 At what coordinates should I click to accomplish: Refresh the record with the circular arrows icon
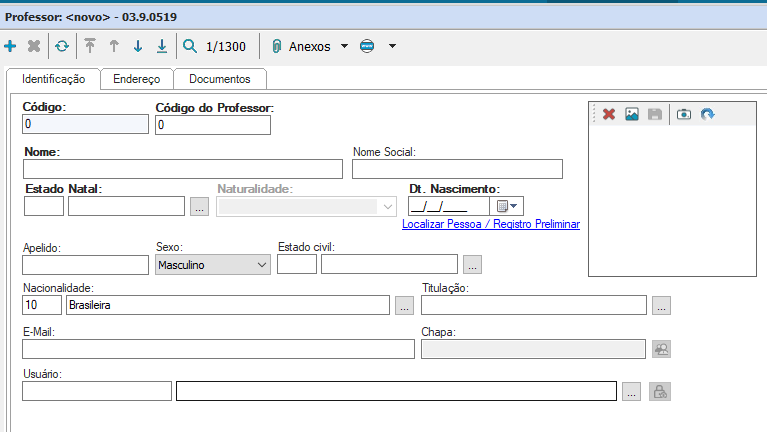coord(62,46)
